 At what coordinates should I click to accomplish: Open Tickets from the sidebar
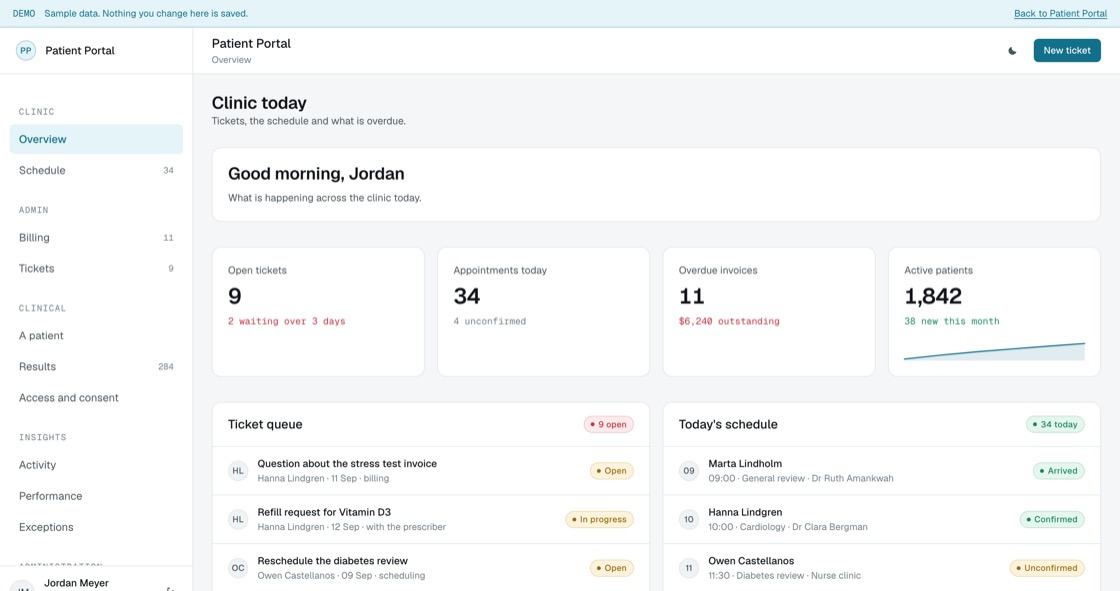[x=96, y=269]
